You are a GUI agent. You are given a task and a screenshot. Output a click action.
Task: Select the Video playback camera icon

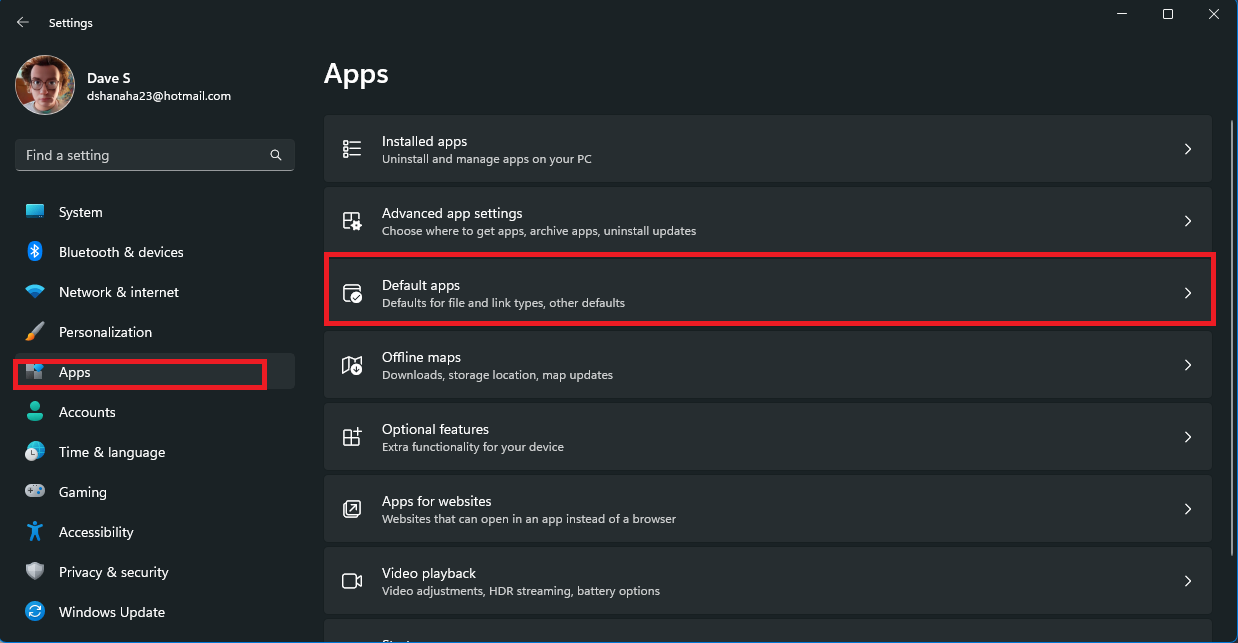point(352,580)
